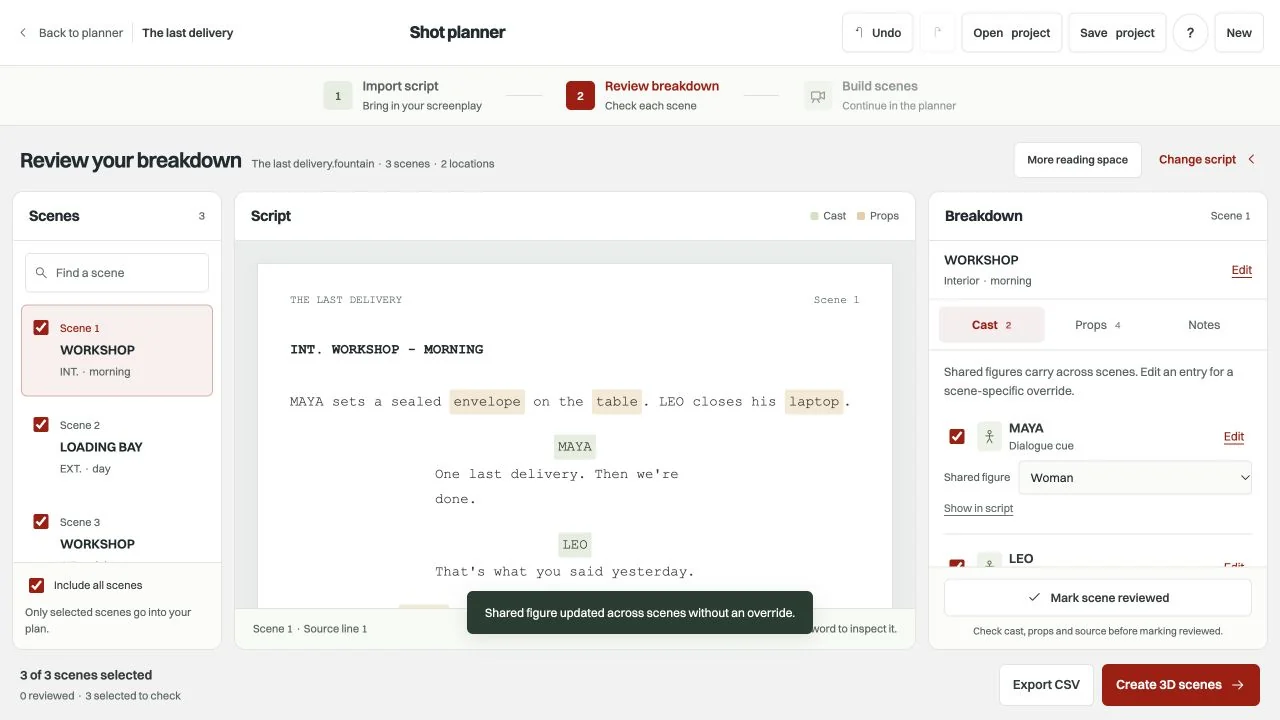Click the Find a scene search field

(x=117, y=272)
